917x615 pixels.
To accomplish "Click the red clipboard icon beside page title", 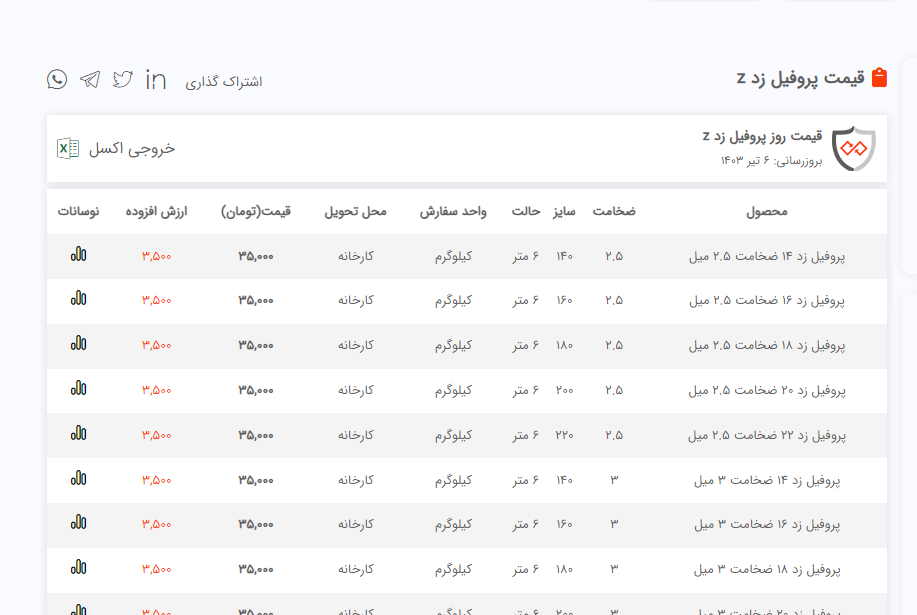I will coord(879,78).
